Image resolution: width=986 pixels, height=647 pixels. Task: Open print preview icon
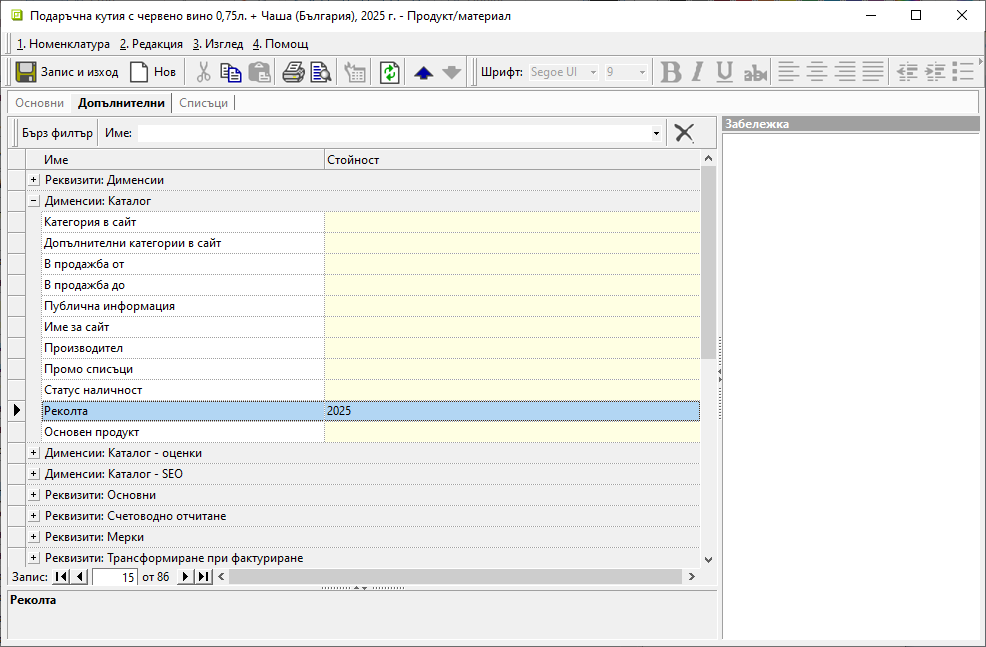[321, 72]
